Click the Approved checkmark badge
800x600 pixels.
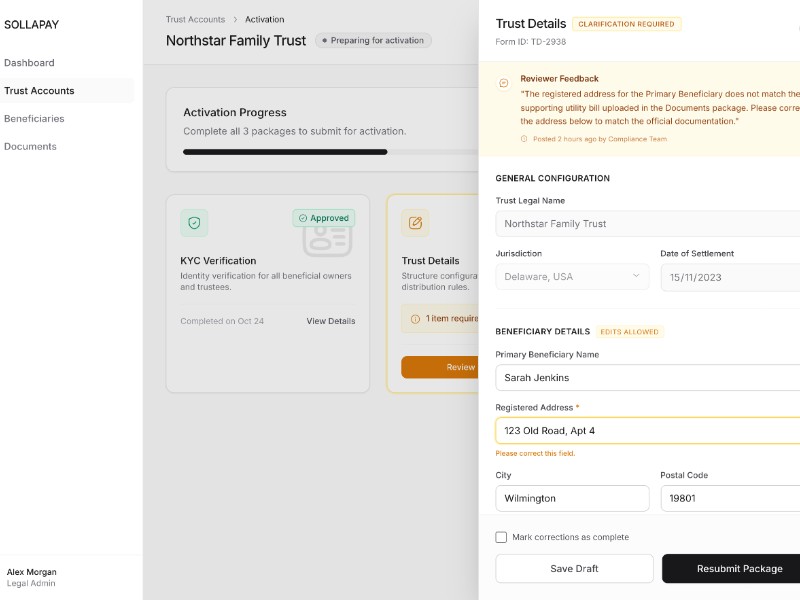pyautogui.click(x=323, y=218)
